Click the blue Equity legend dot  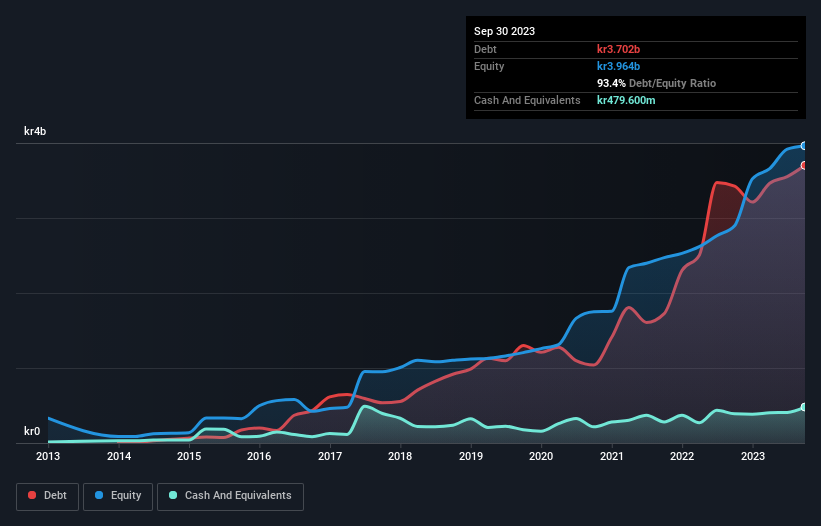click(99, 495)
